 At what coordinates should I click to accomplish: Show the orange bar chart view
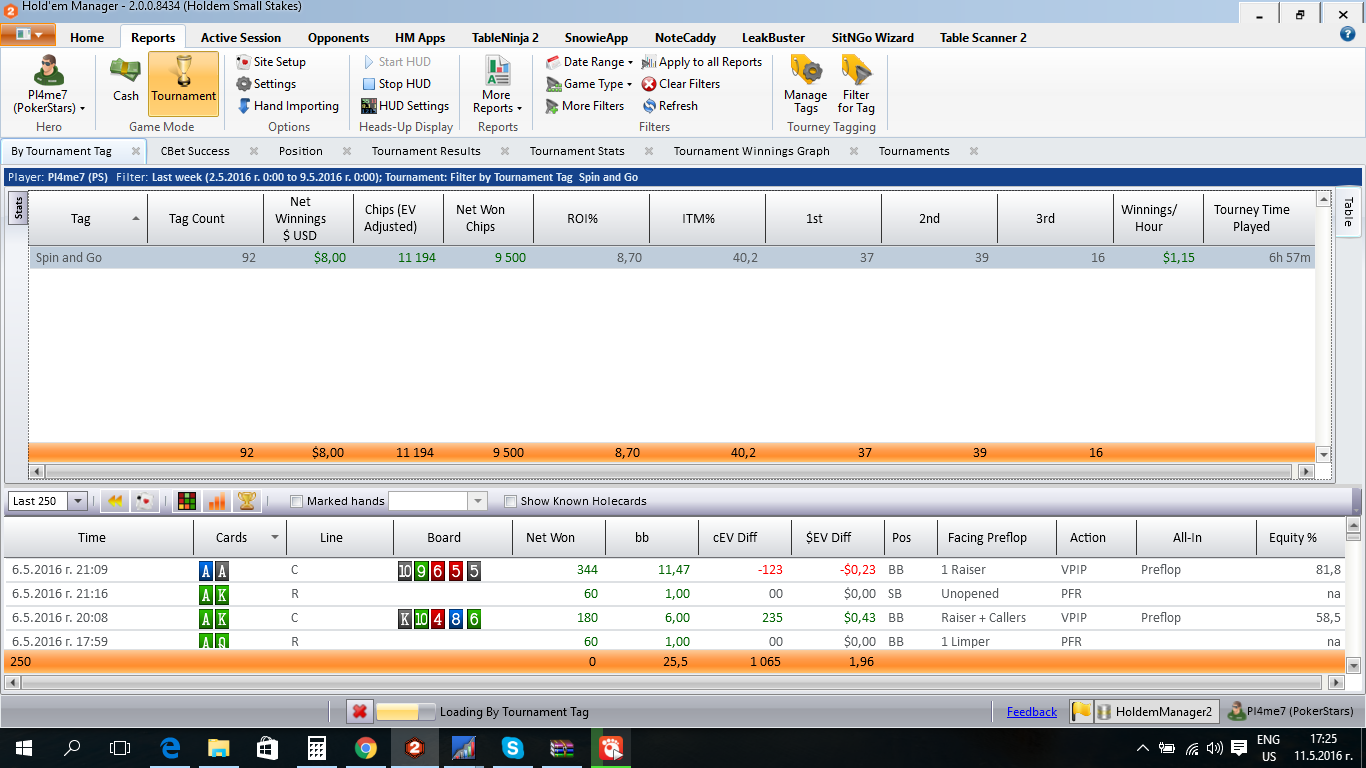[216, 501]
